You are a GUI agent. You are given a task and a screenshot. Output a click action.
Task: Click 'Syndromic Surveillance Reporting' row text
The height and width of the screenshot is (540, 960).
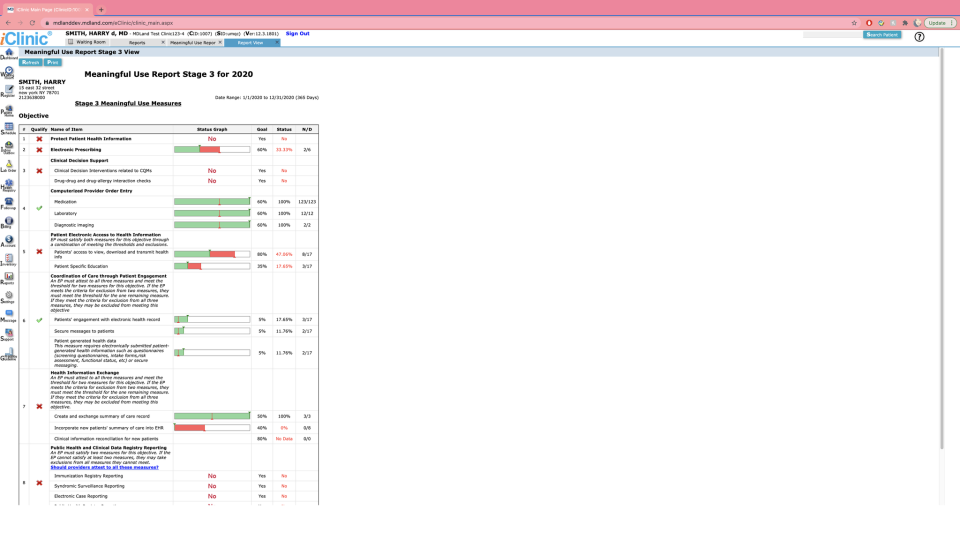(x=89, y=486)
